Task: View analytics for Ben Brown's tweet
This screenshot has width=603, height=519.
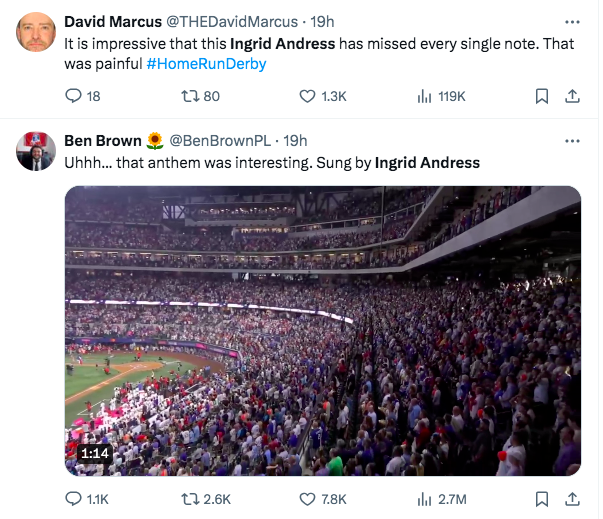Action: point(423,499)
